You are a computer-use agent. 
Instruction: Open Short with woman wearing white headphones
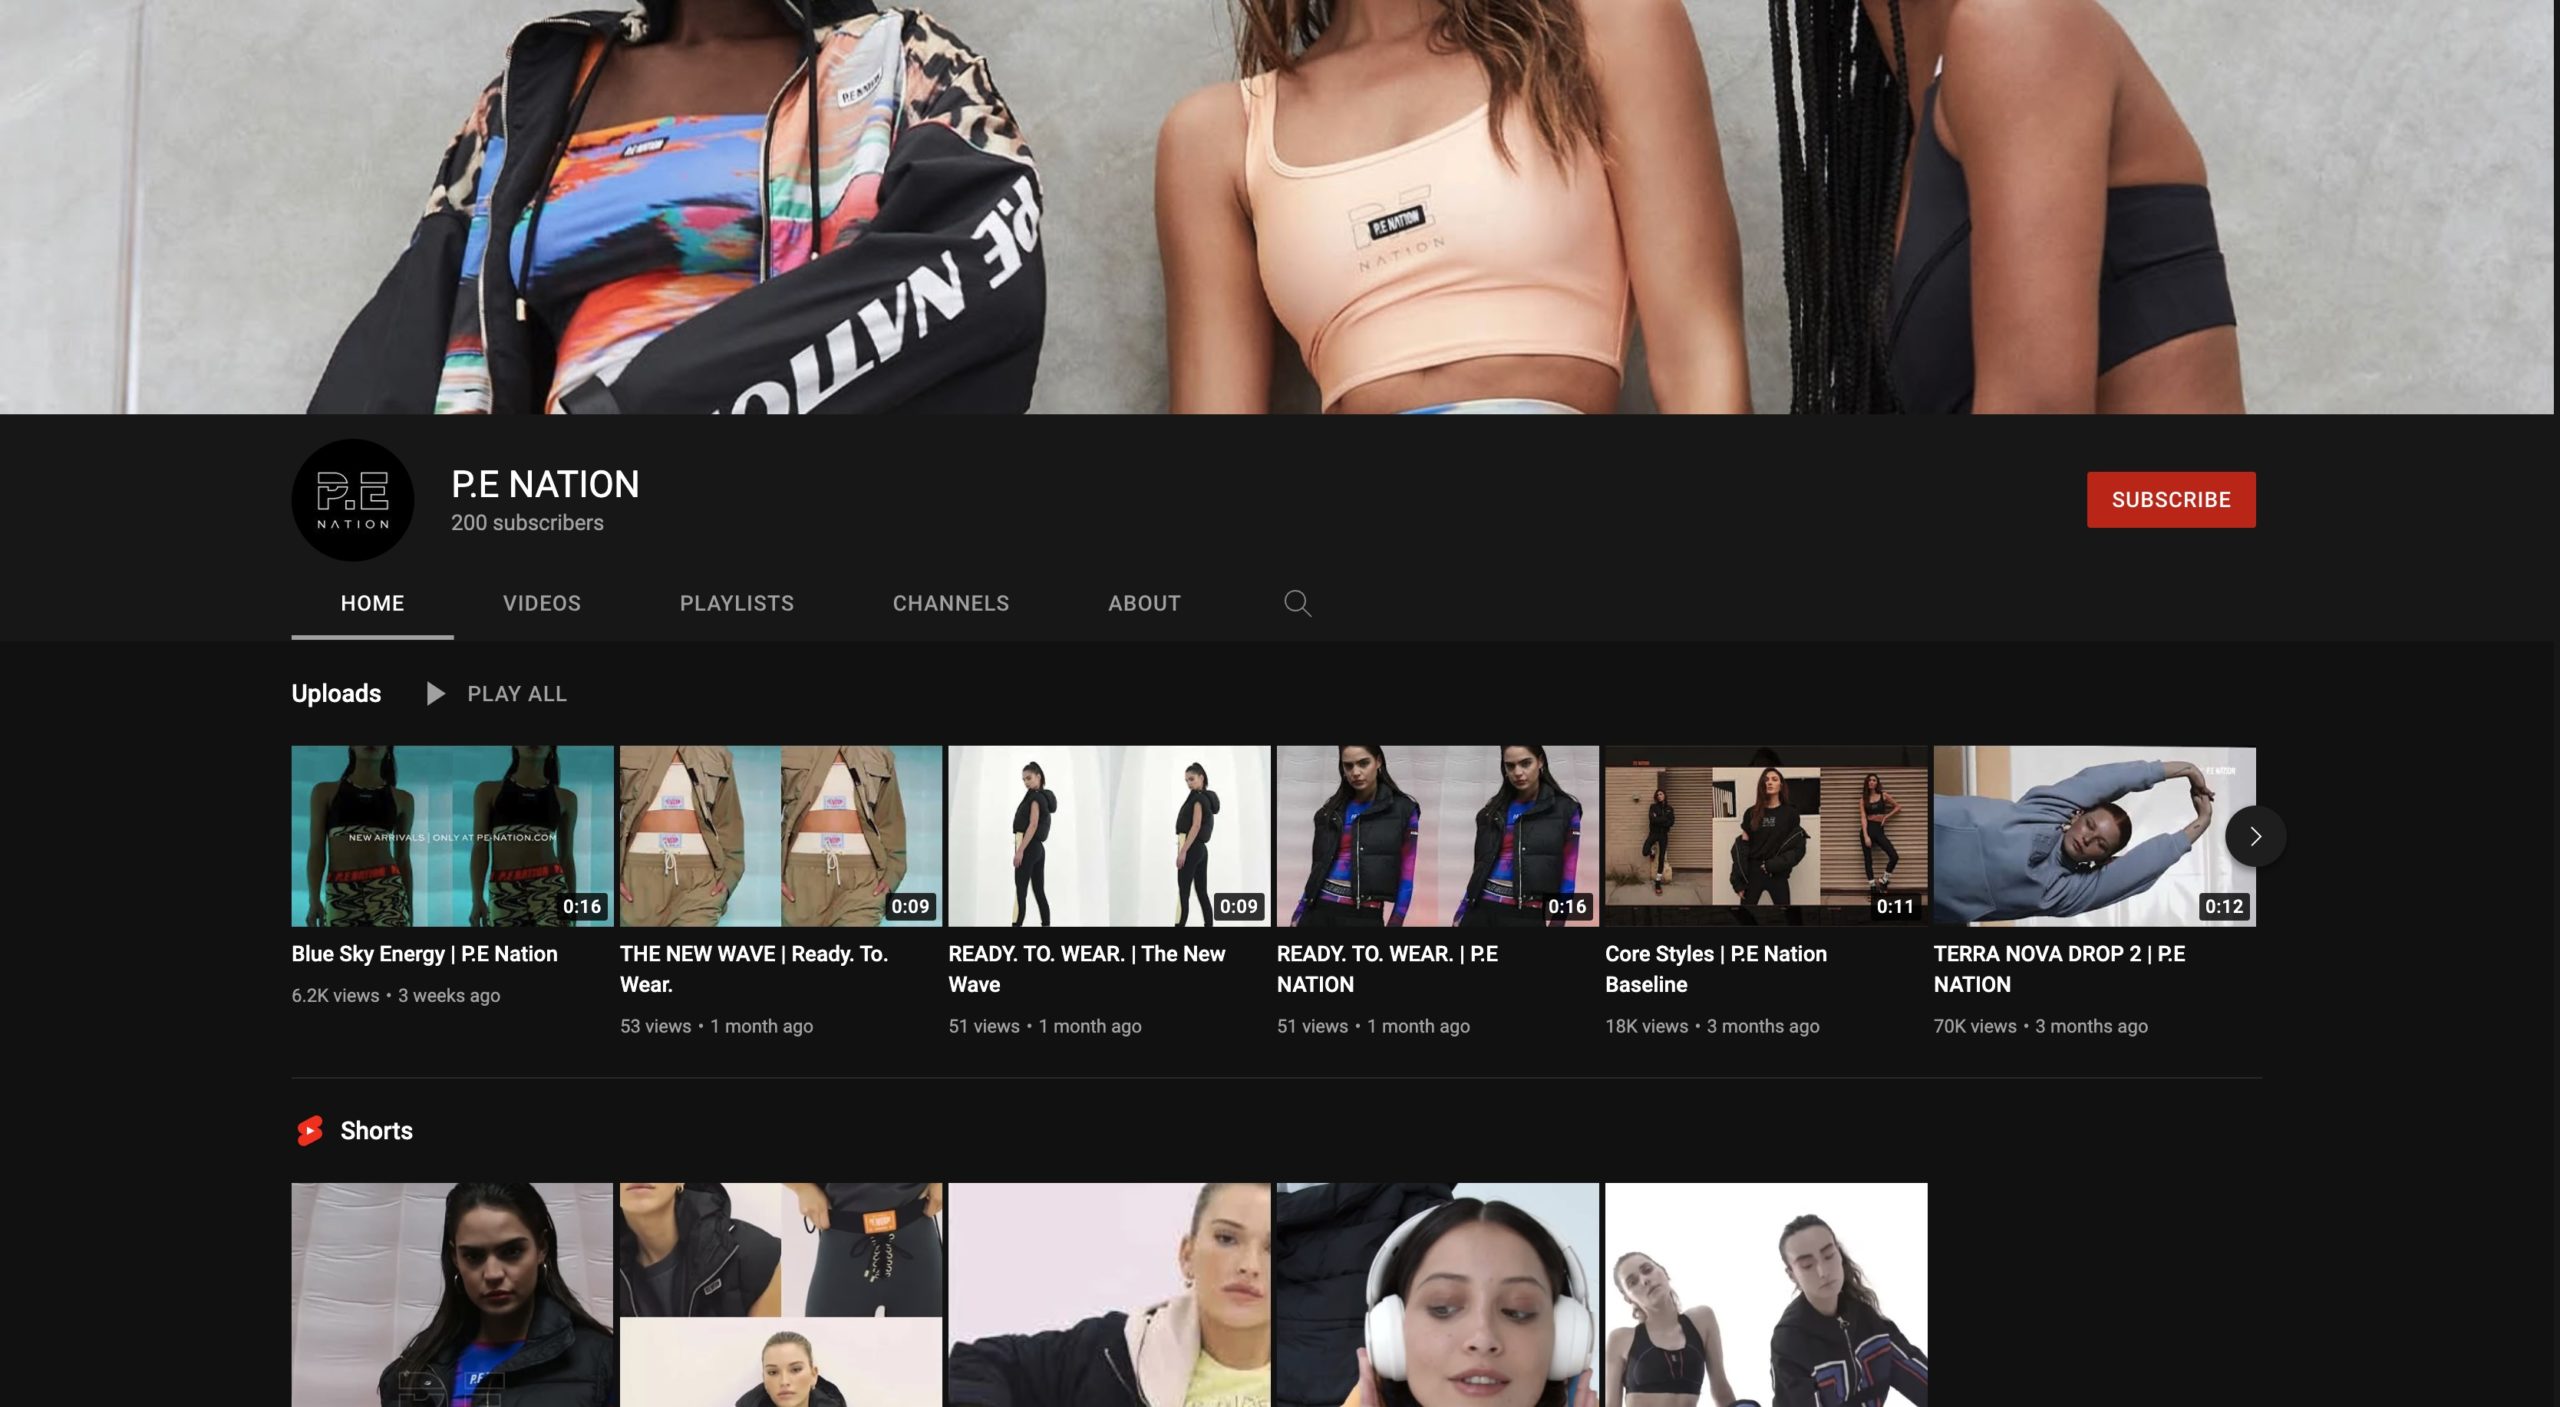[x=1437, y=1295]
